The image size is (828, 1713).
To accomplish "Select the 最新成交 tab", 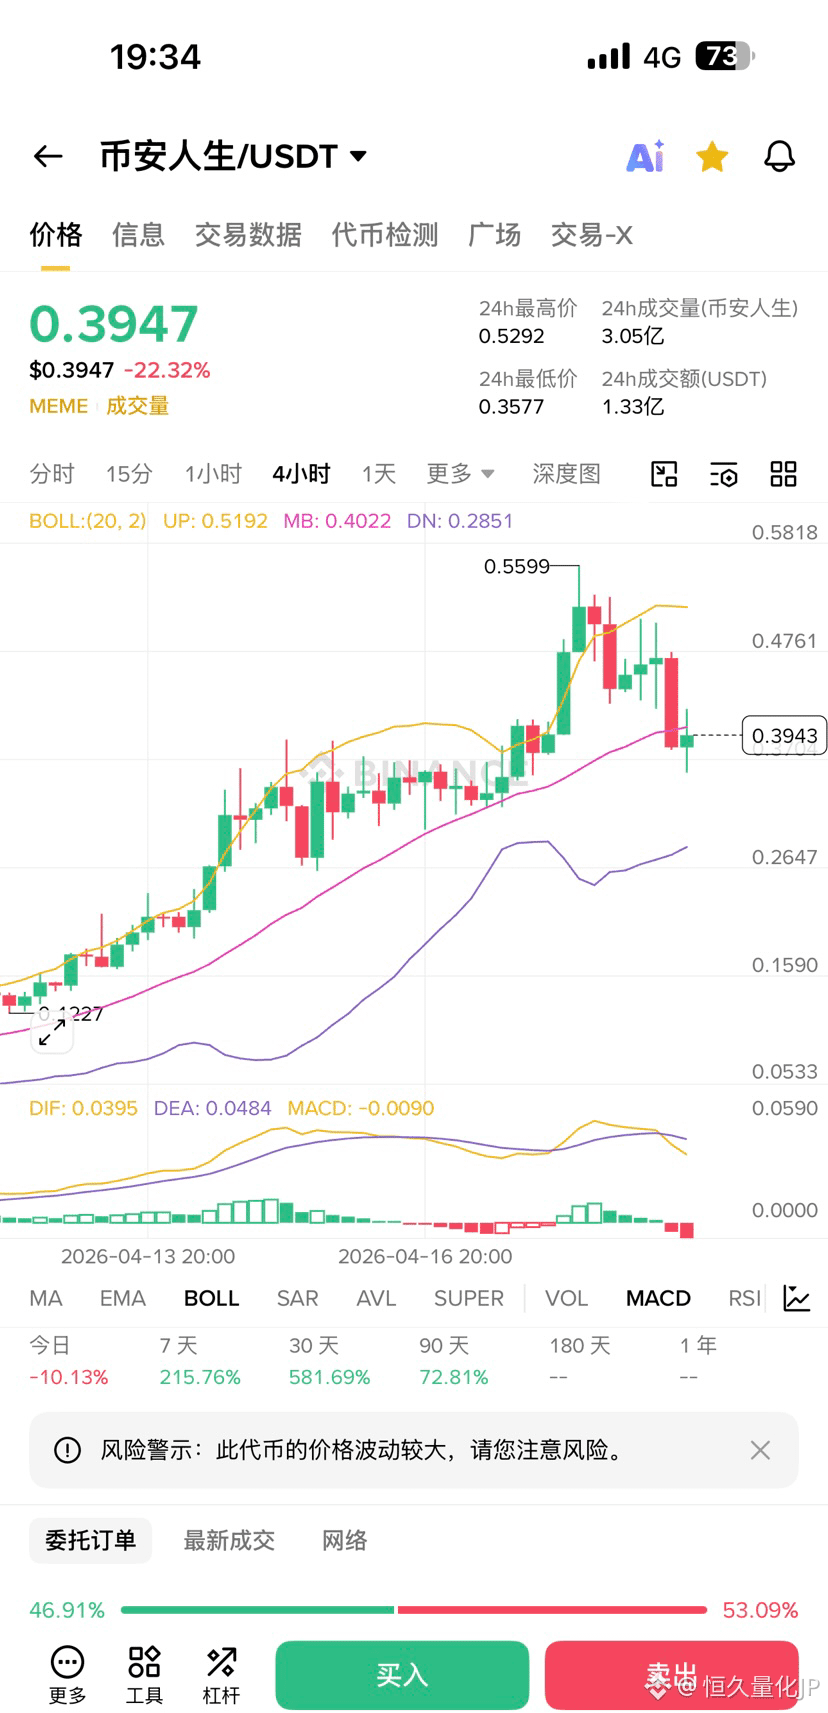I will [229, 1540].
